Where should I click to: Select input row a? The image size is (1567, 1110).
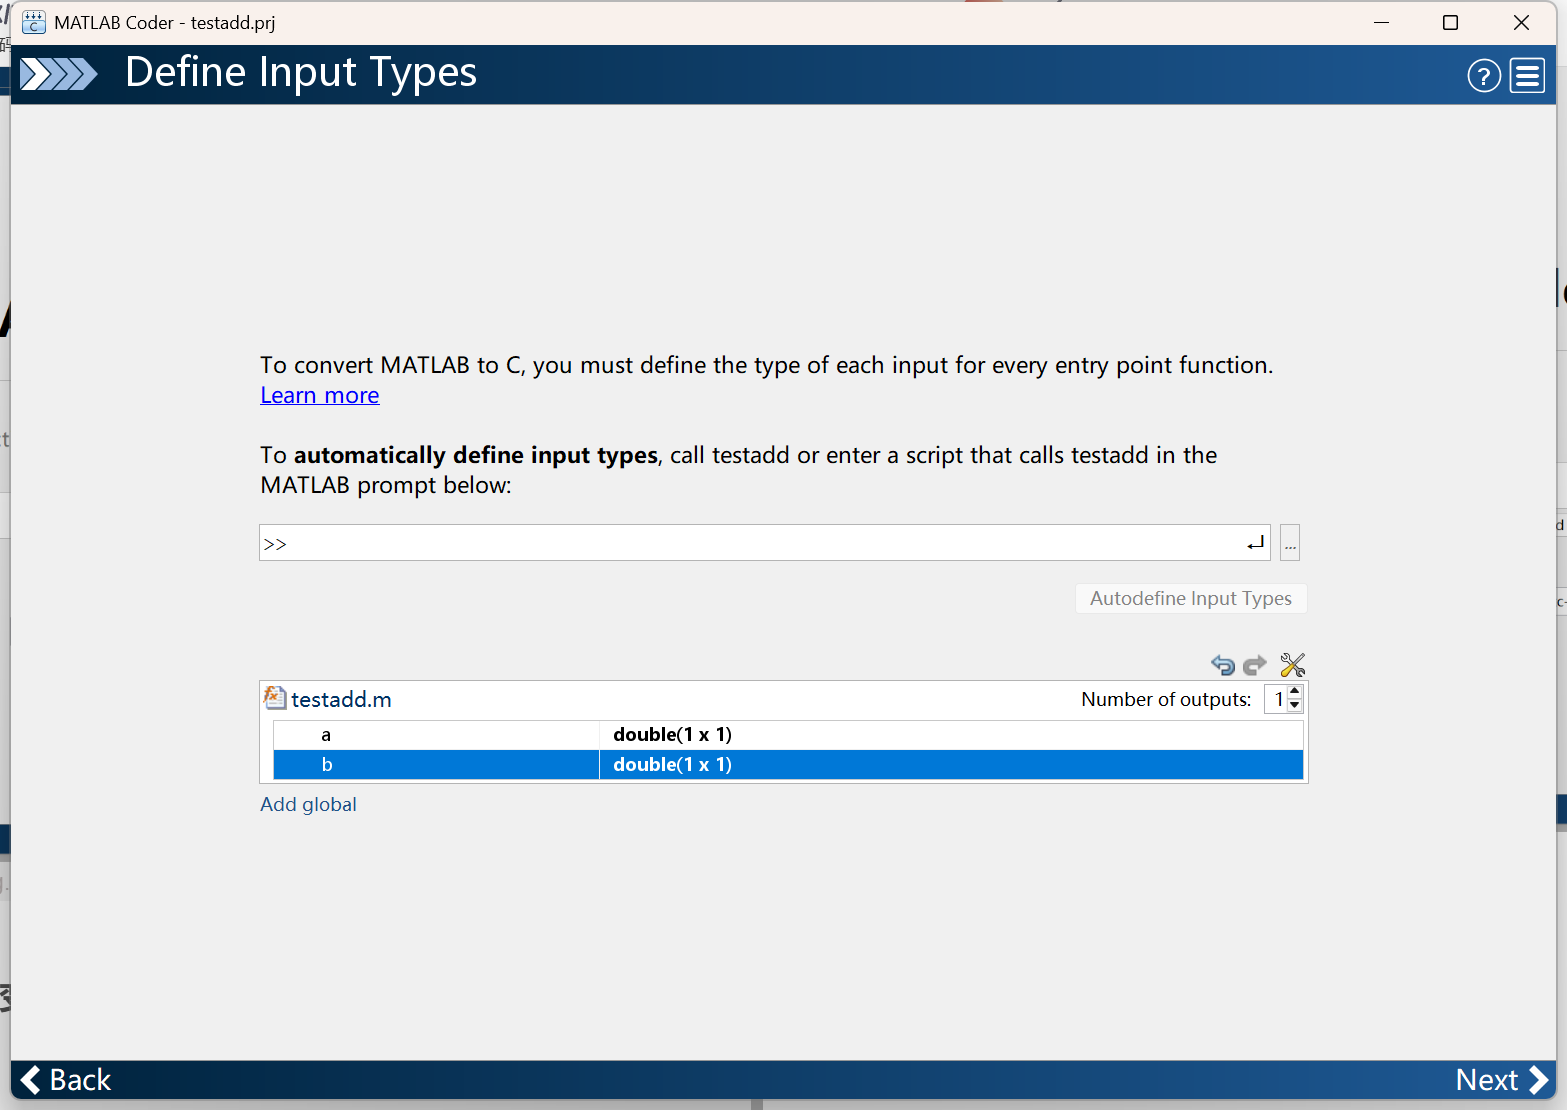coord(788,735)
